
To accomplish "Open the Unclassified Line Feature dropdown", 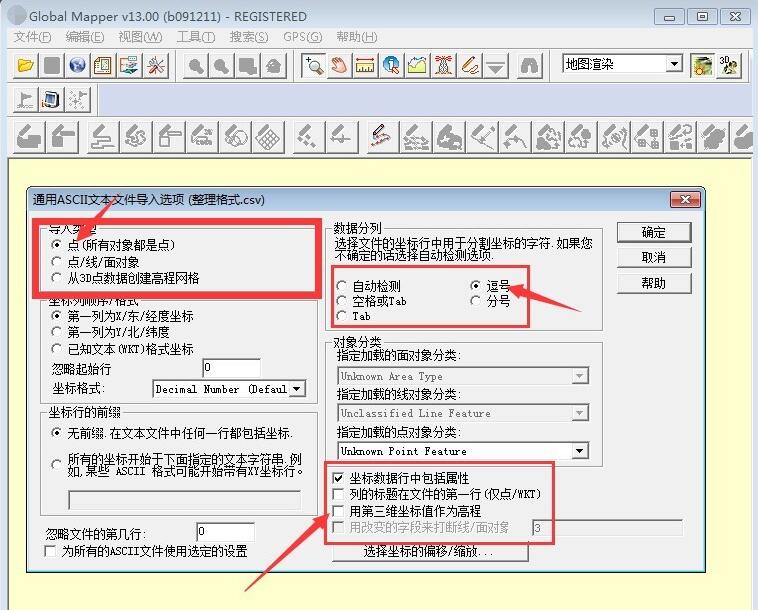I will tap(463, 413).
